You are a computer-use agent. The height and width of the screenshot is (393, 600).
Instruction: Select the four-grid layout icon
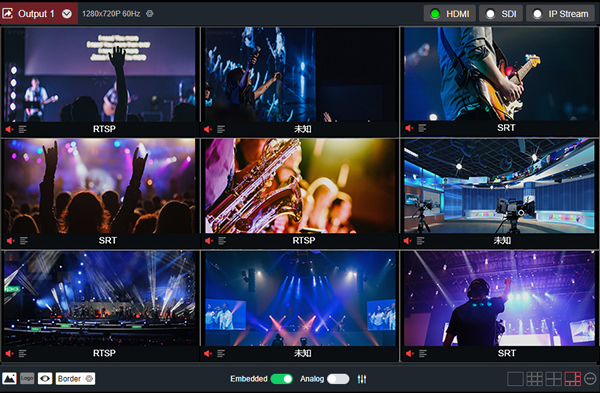553,379
